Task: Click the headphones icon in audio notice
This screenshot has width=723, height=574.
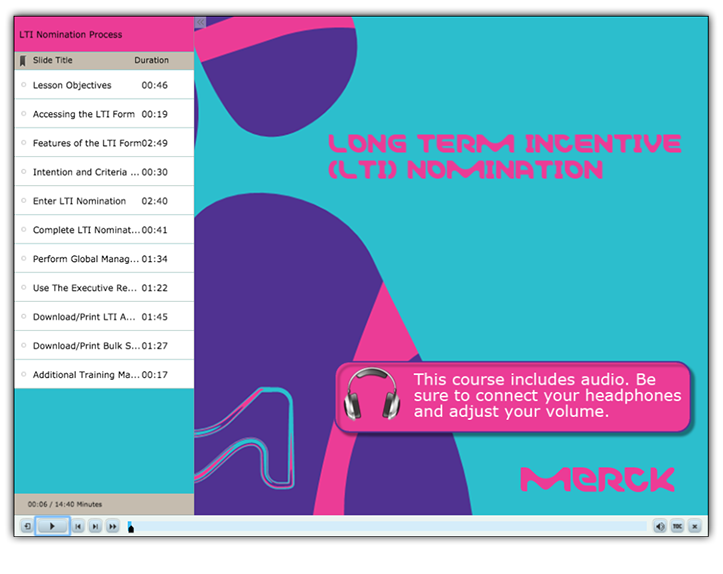Action: [x=370, y=394]
